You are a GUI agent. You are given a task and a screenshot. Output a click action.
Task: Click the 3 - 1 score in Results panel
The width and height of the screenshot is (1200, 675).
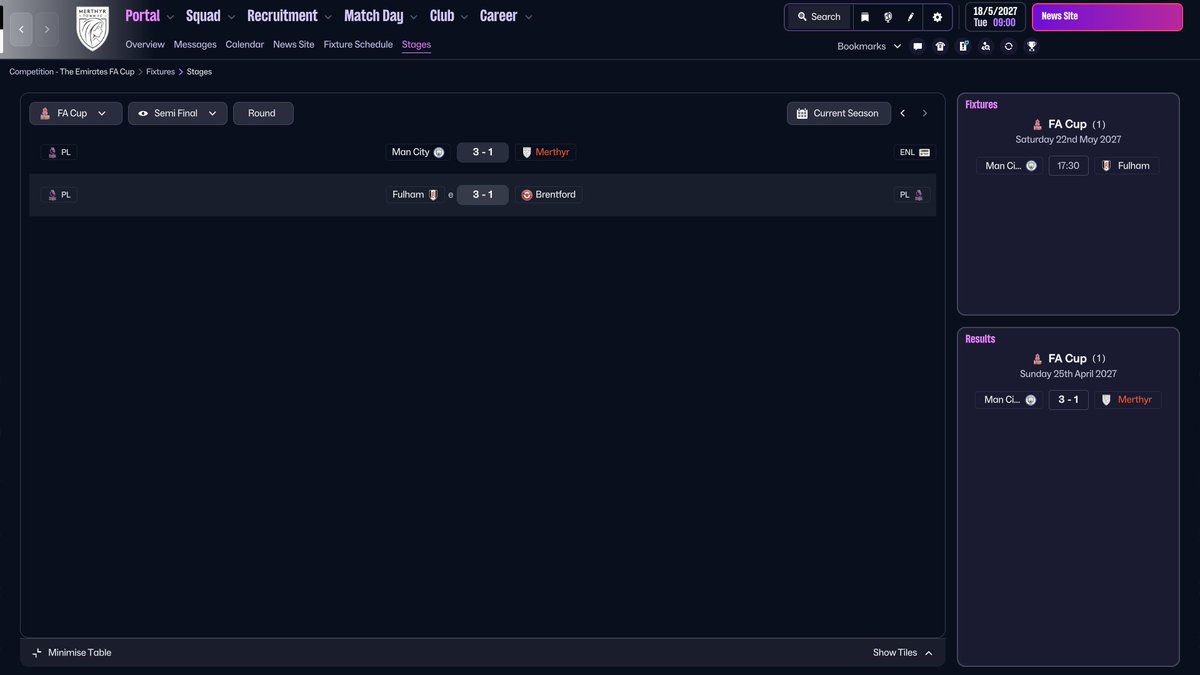[x=1068, y=400]
